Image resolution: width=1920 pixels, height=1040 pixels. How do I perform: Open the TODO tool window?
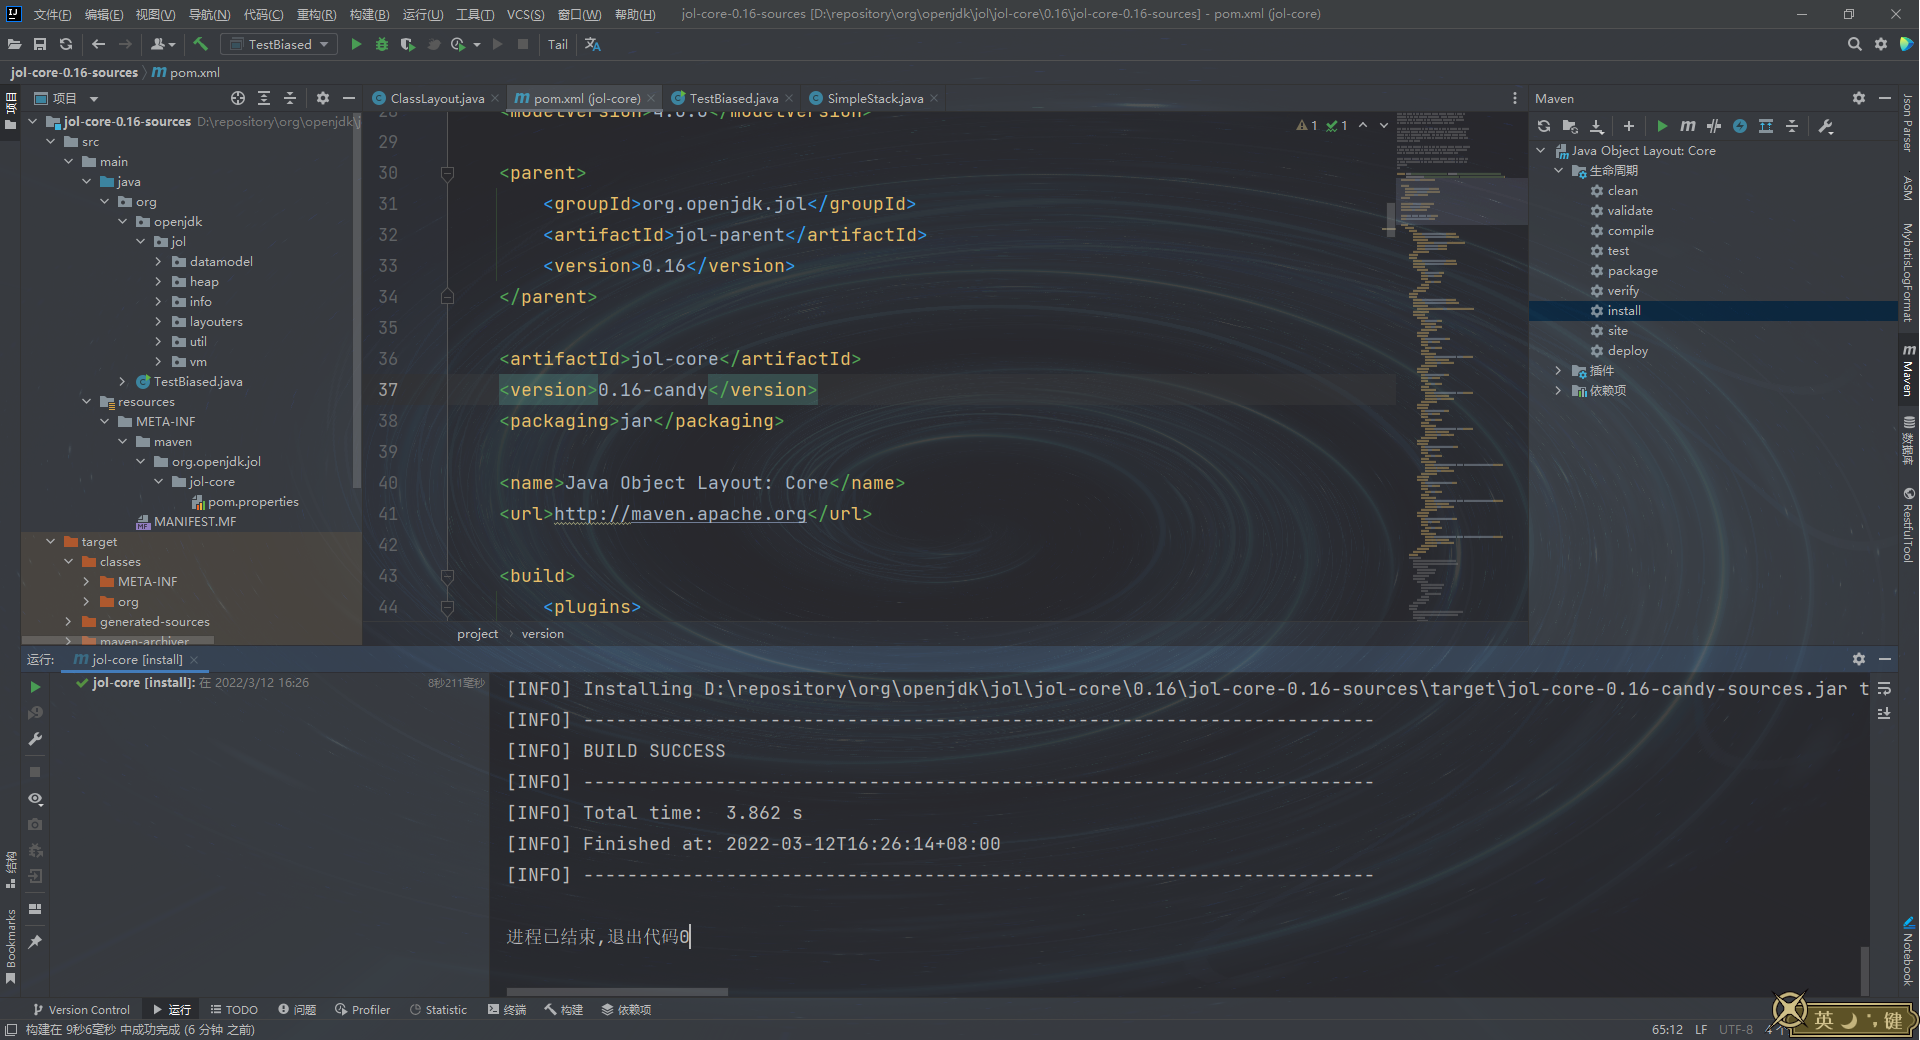point(234,1010)
